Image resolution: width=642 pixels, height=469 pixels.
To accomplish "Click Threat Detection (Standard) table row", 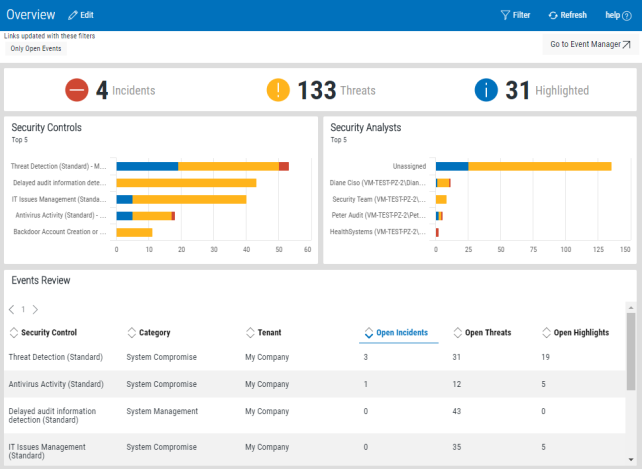I will click(56, 357).
